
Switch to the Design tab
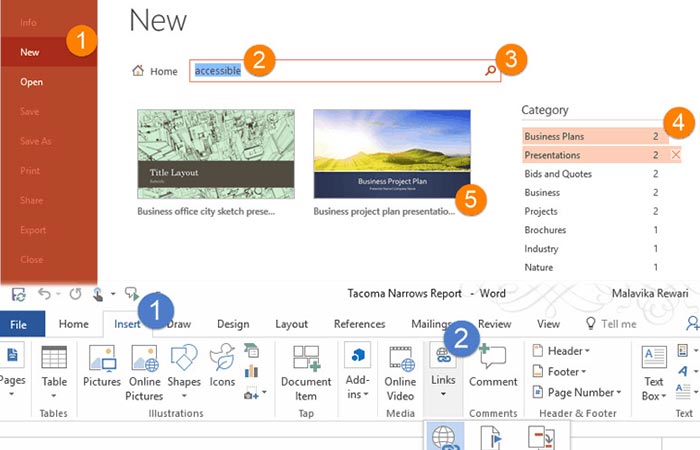(x=233, y=324)
